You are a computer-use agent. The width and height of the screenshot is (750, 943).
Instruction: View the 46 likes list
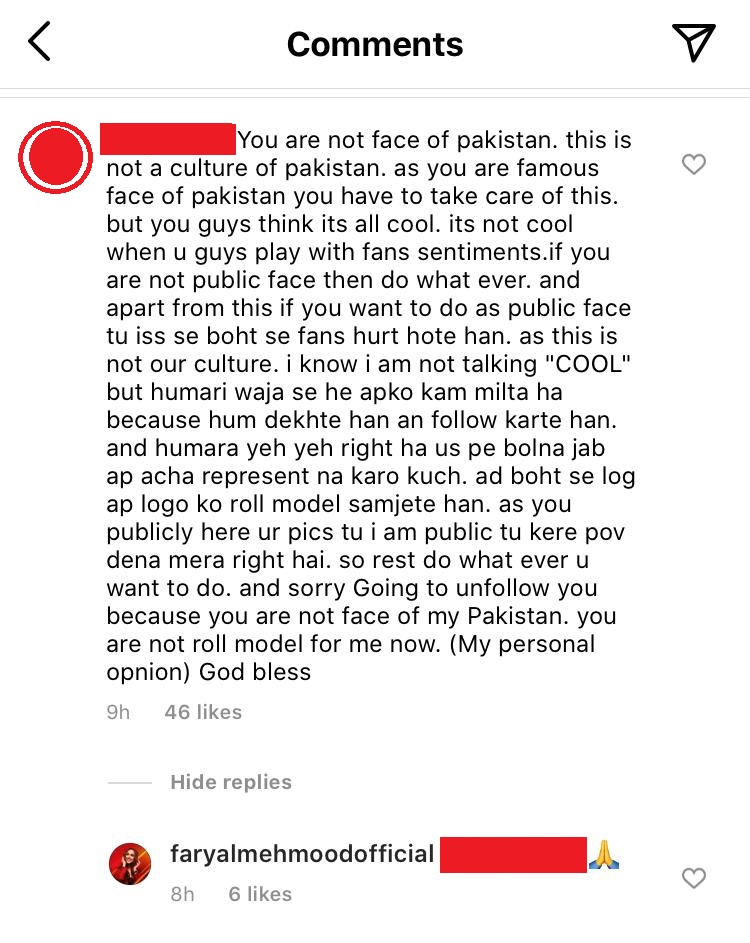tap(203, 712)
